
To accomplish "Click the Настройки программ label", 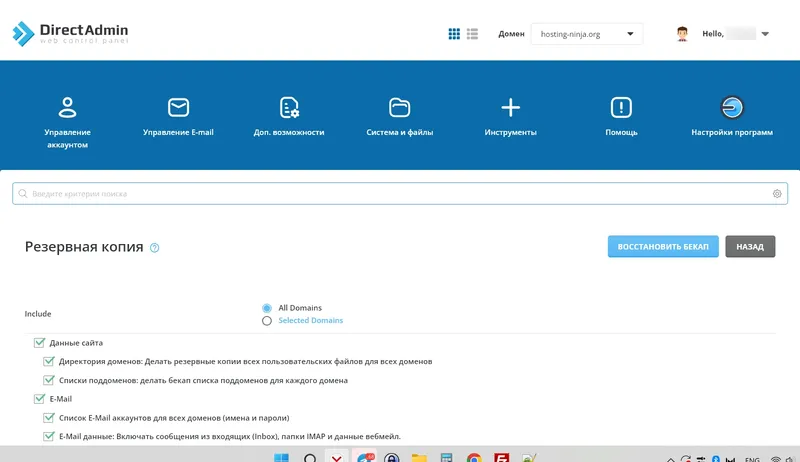I will click(732, 132).
